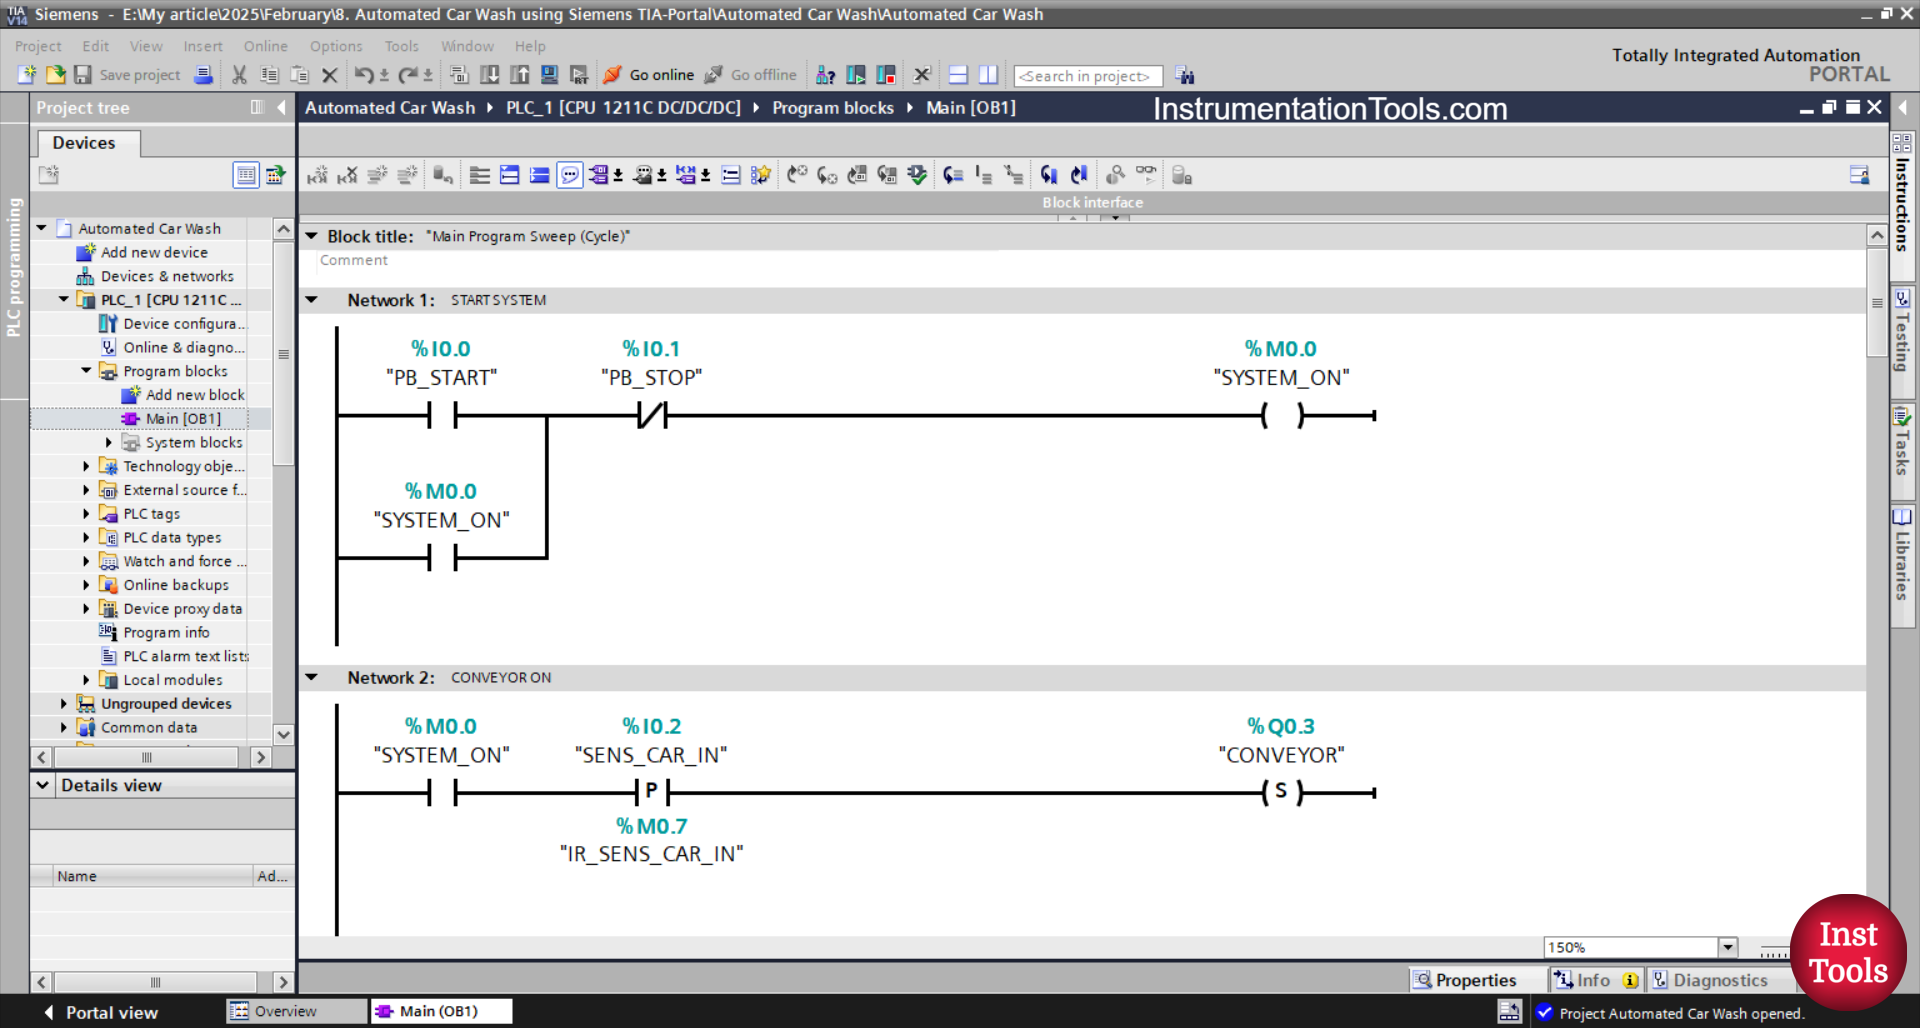
Task: Split the editor space horizontally
Action: click(958, 75)
